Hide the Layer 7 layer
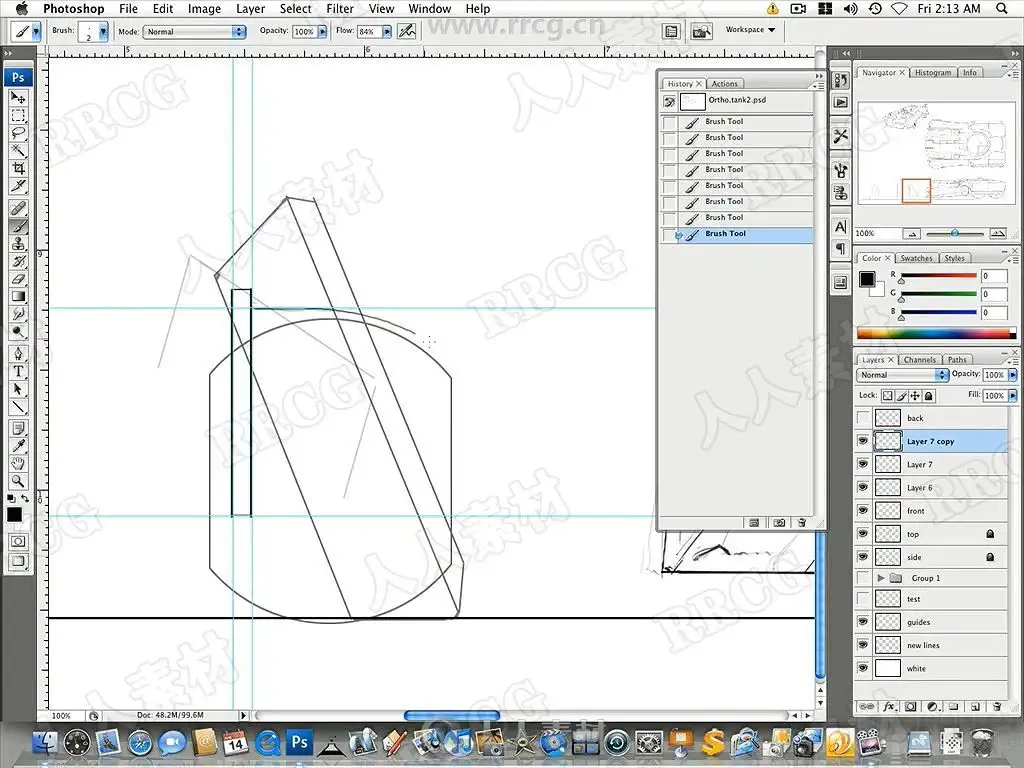This screenshot has height=768, width=1024. [863, 464]
